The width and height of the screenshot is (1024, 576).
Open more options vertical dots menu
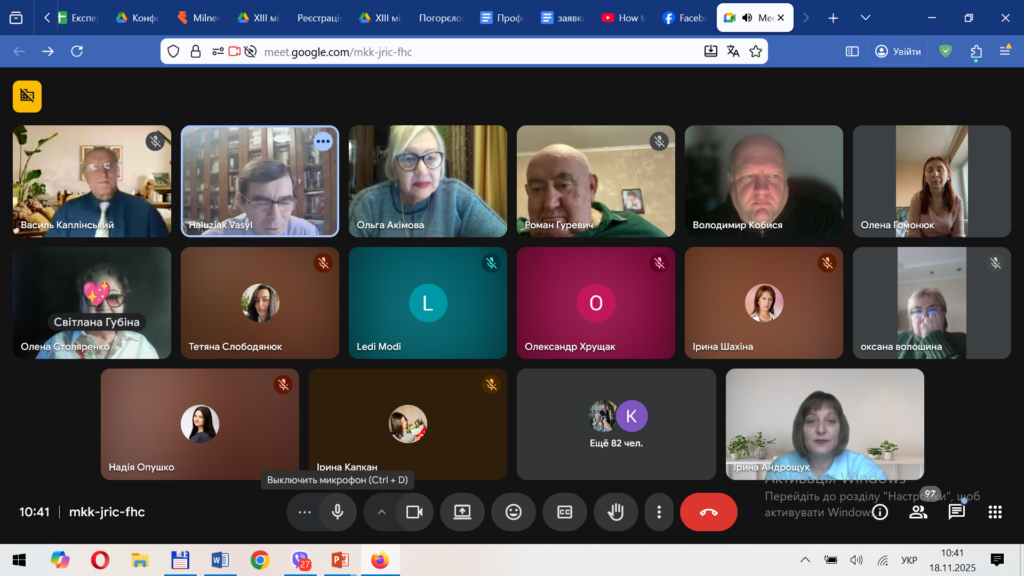(659, 512)
